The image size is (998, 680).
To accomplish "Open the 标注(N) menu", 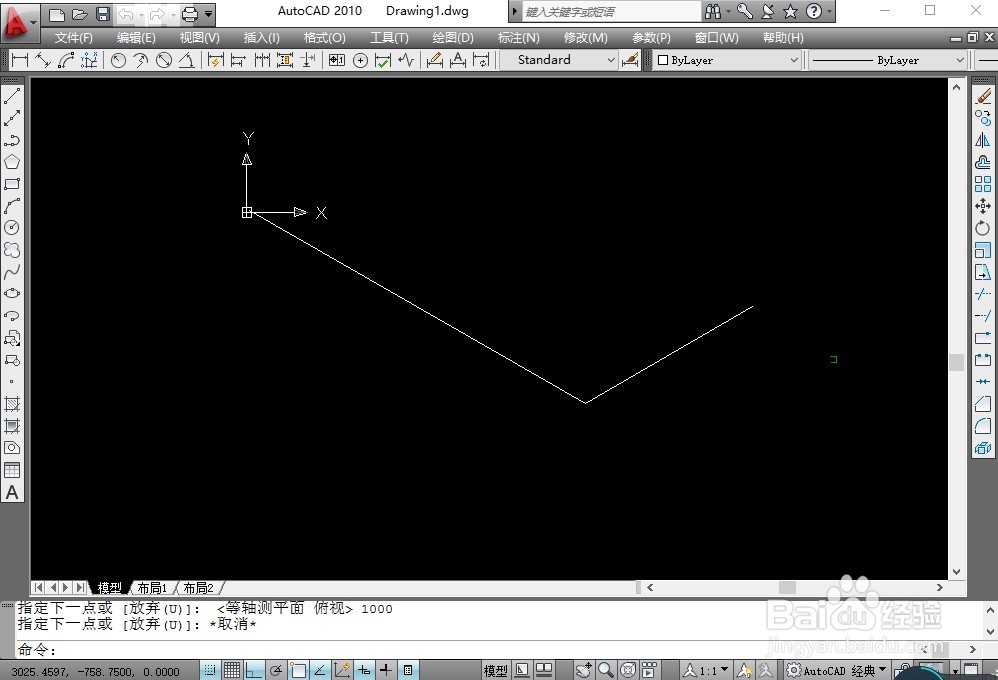I will point(518,38).
